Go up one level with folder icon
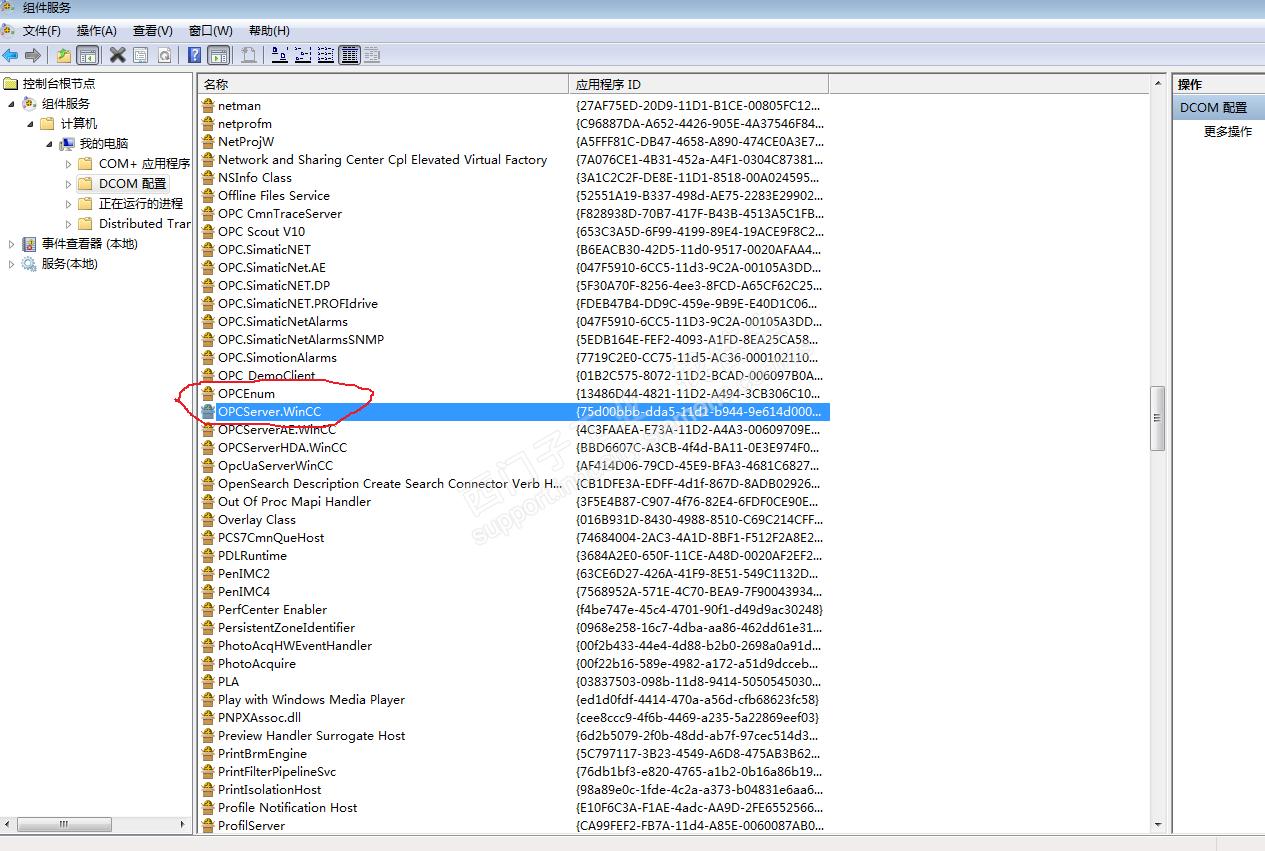 click(x=64, y=55)
